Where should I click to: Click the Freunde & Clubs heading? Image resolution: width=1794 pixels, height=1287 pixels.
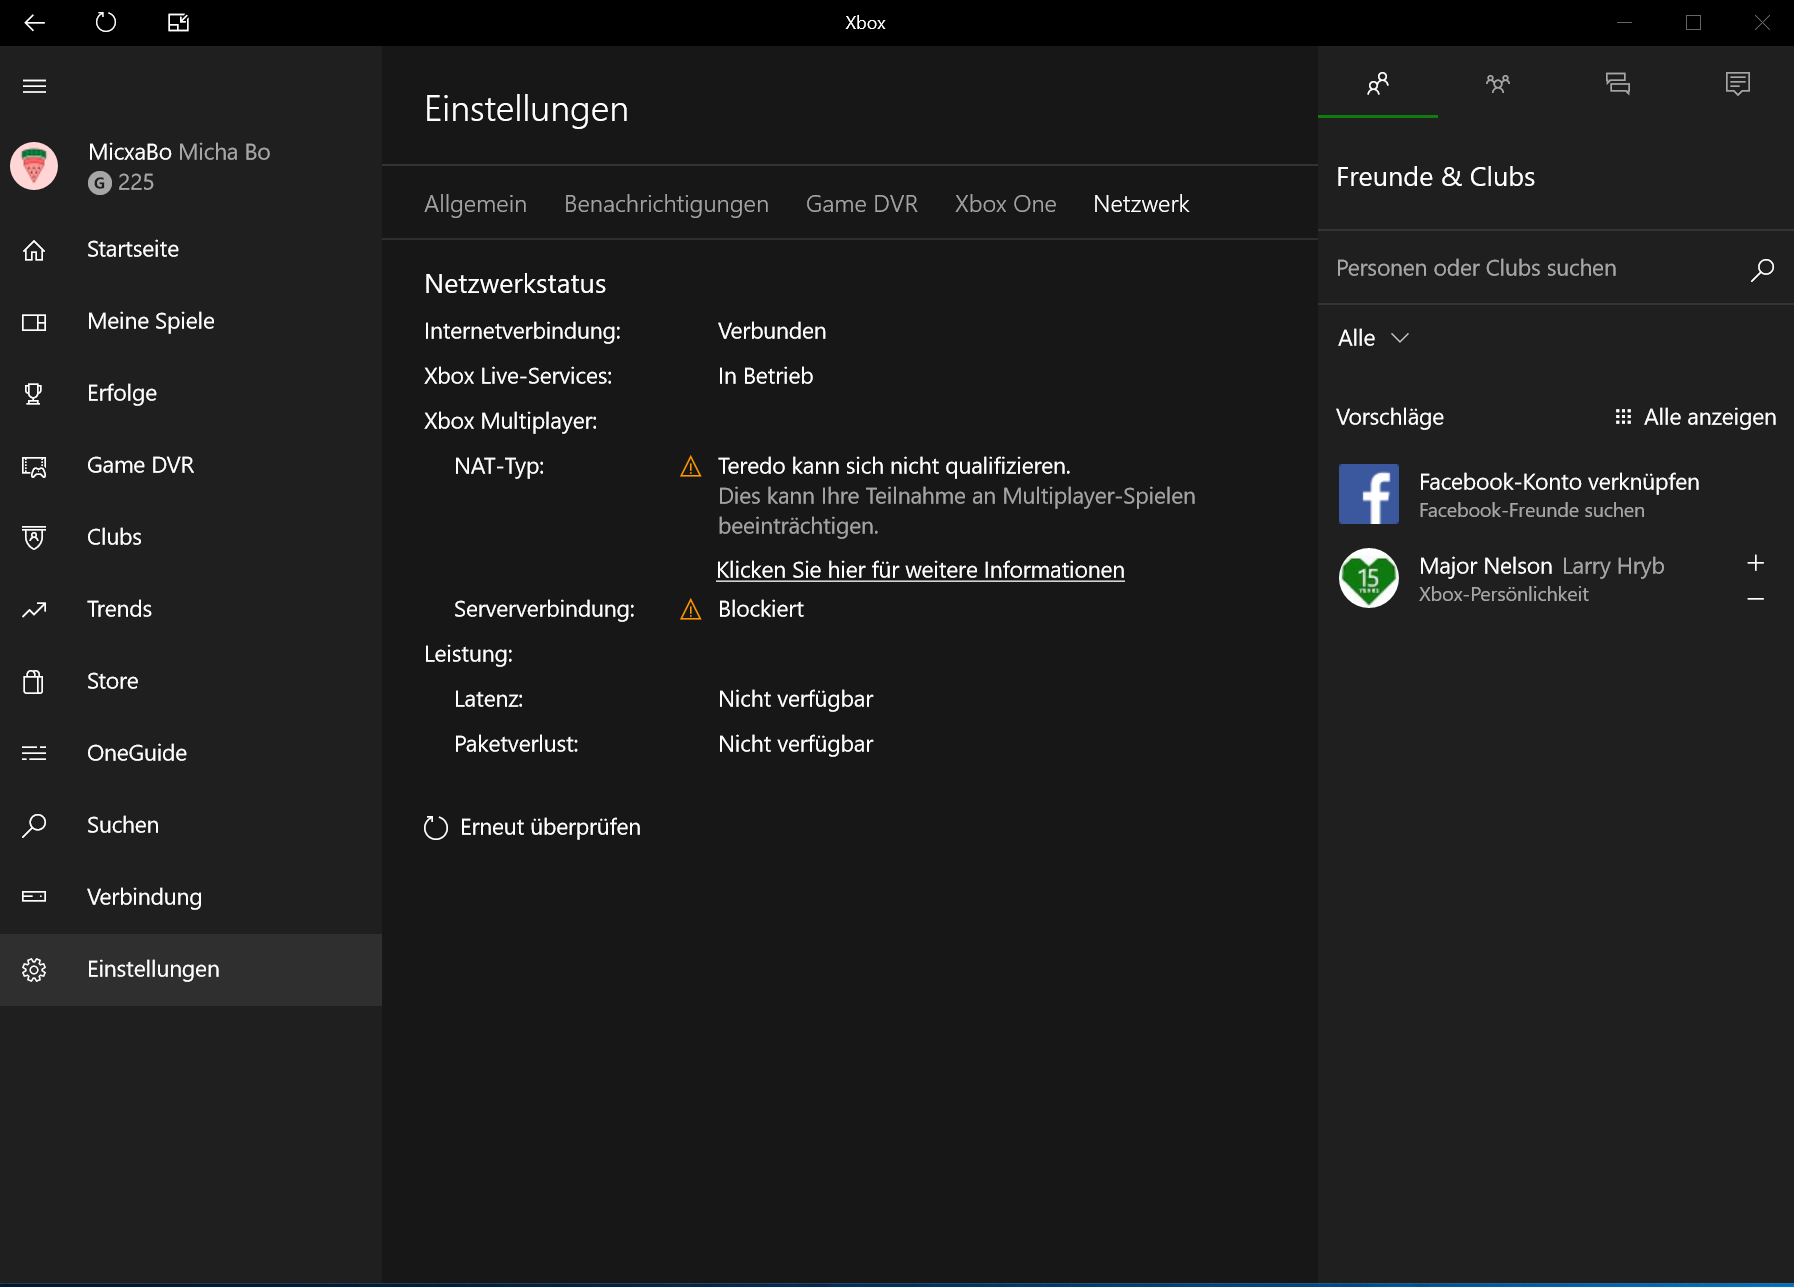pos(1435,177)
